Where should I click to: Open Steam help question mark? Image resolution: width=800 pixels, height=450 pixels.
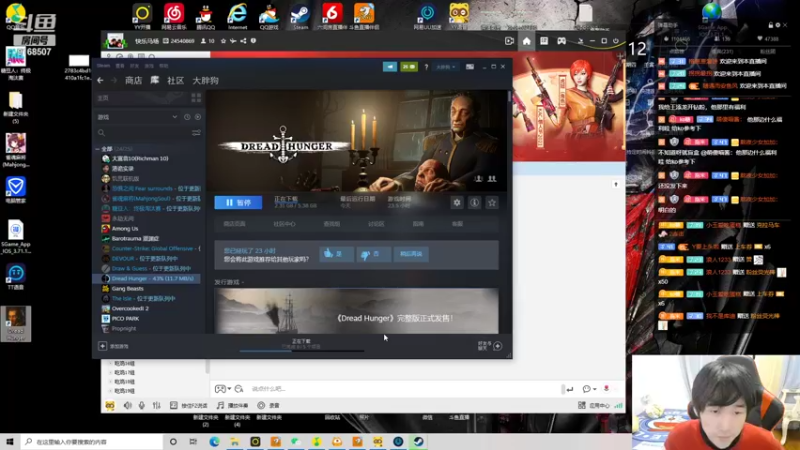426,67
